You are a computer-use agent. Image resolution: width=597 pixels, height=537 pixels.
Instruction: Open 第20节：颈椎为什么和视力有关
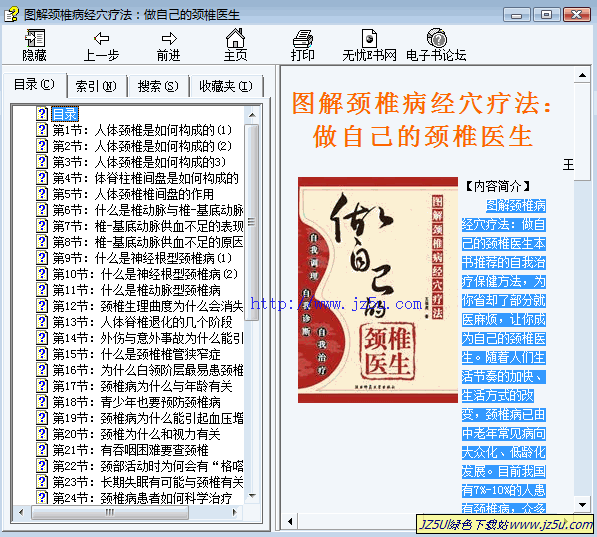pos(136,434)
